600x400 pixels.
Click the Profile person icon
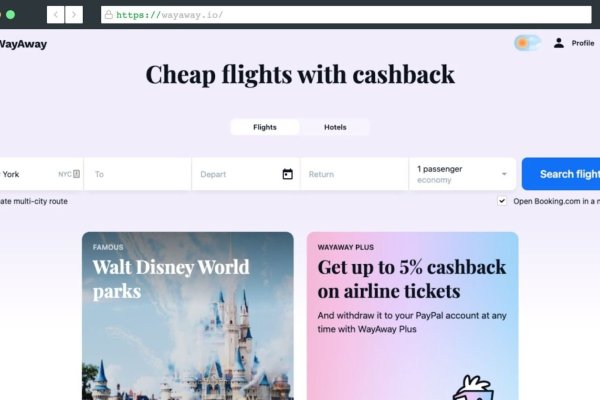click(559, 43)
